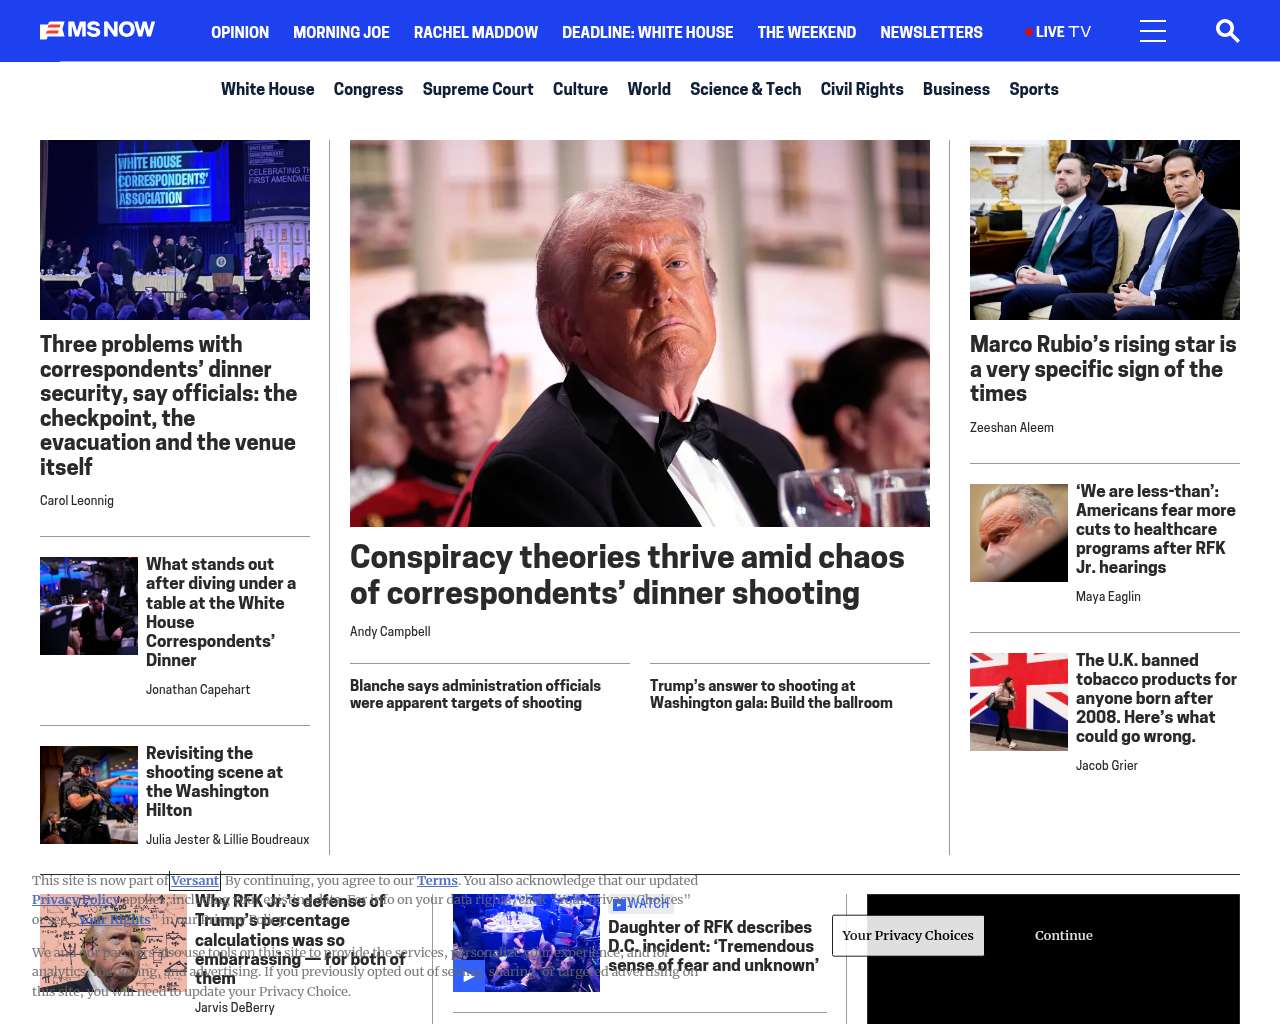Open the Newsletters nav item
1280x1024 pixels.
tap(931, 32)
